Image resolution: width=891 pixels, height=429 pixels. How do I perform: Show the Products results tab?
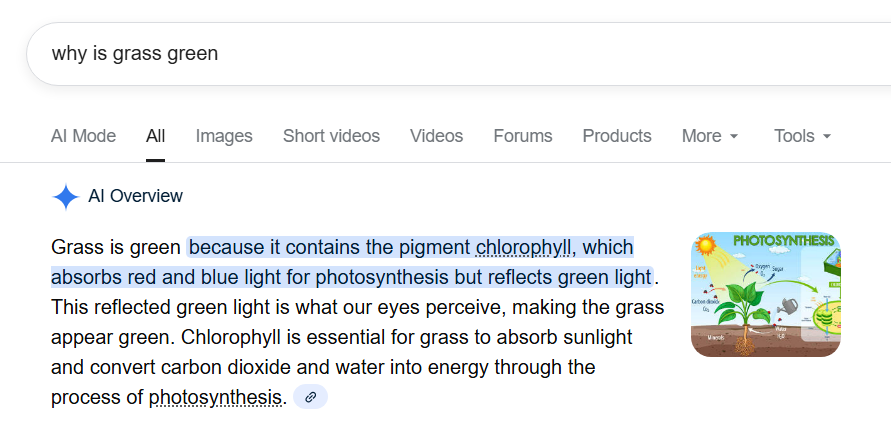pos(616,136)
